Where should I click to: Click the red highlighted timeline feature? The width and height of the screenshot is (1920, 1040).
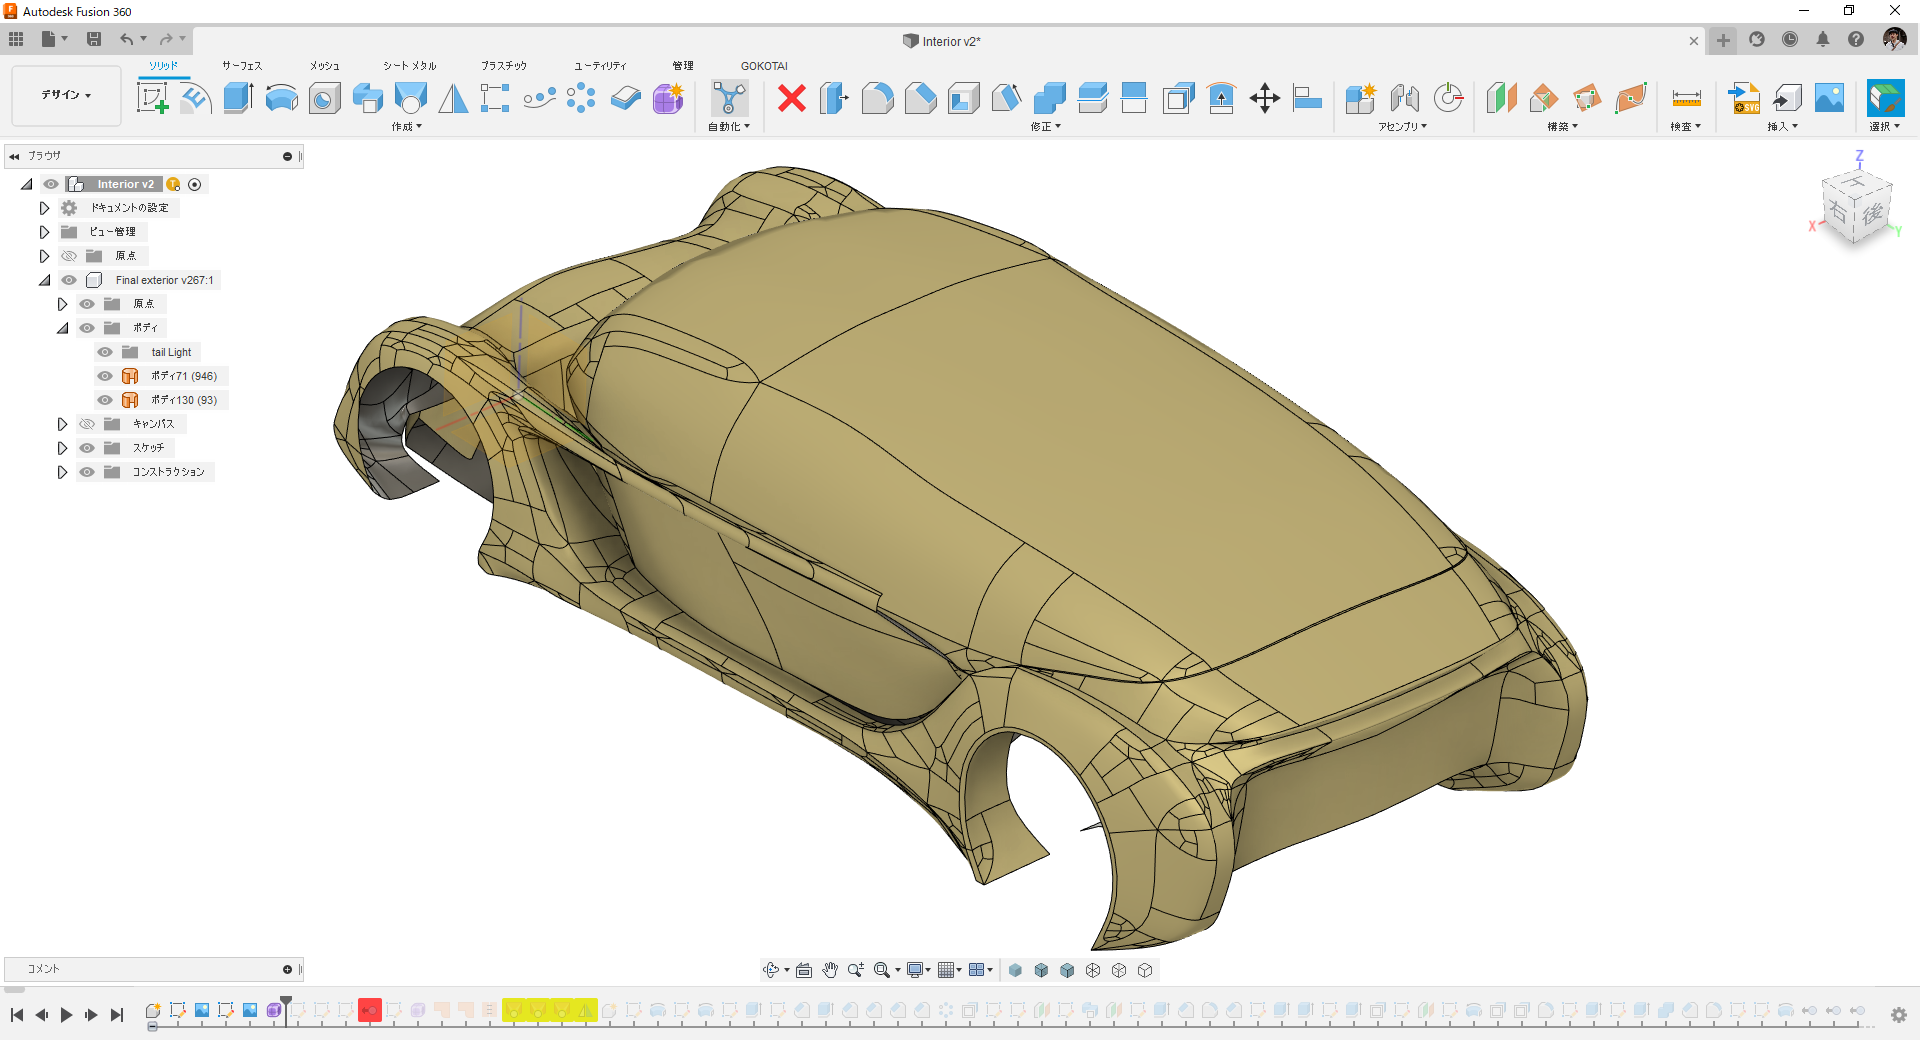click(x=370, y=1011)
